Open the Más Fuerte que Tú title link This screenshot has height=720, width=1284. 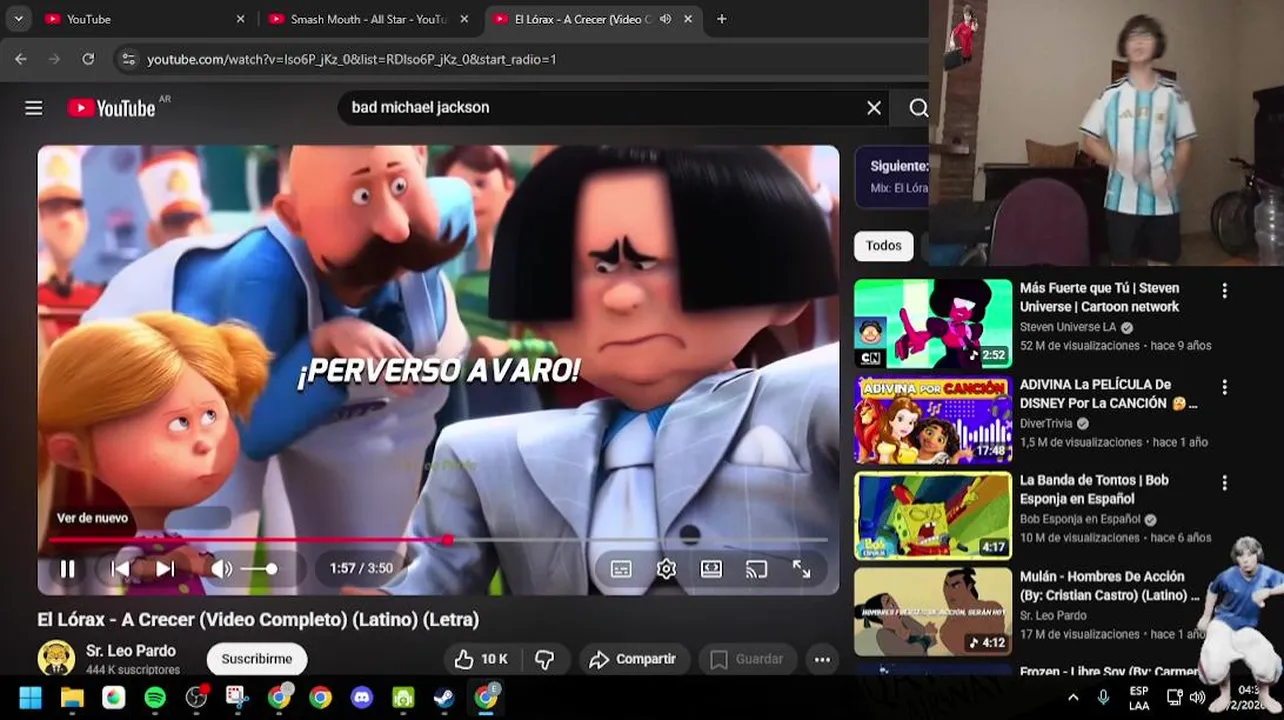tap(1099, 297)
